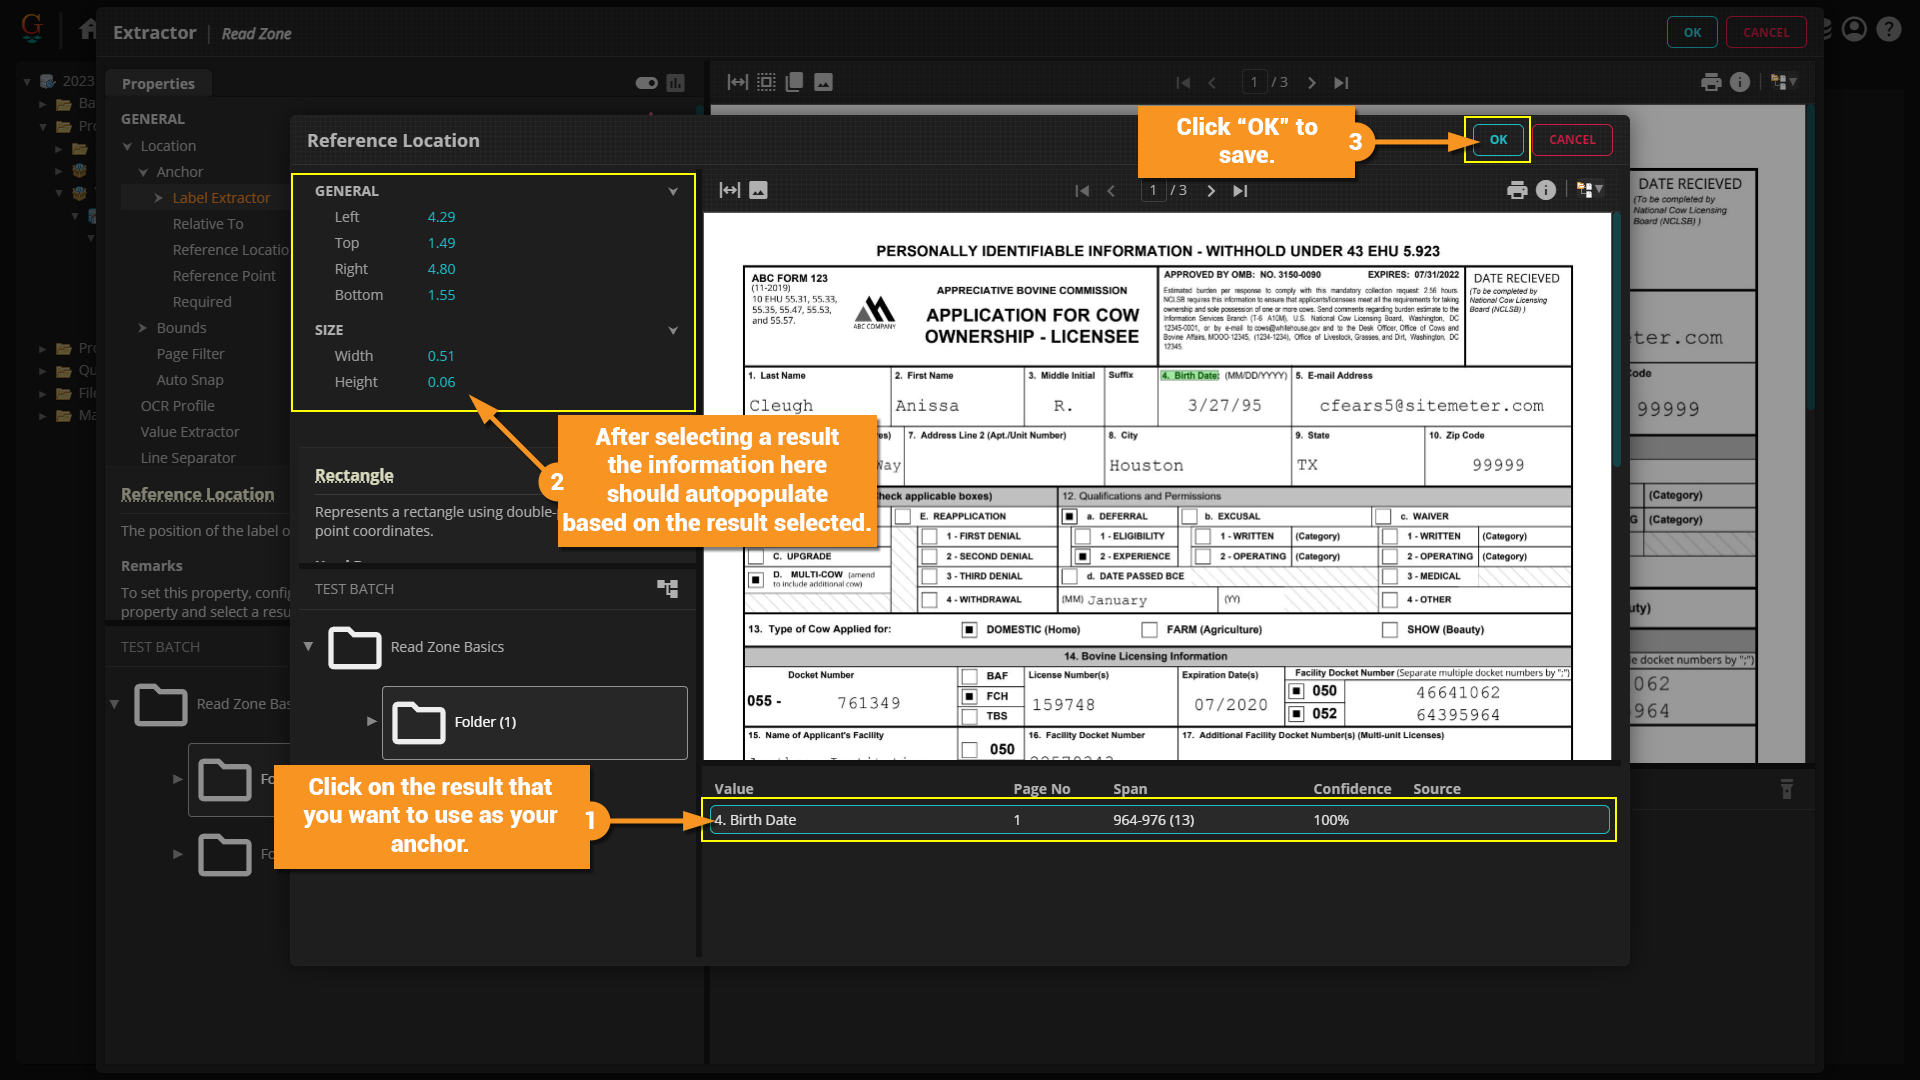Open batch tree dropdown in dialog toolbar
Image resolution: width=1920 pixels, height=1080 pixels.
coord(1589,190)
